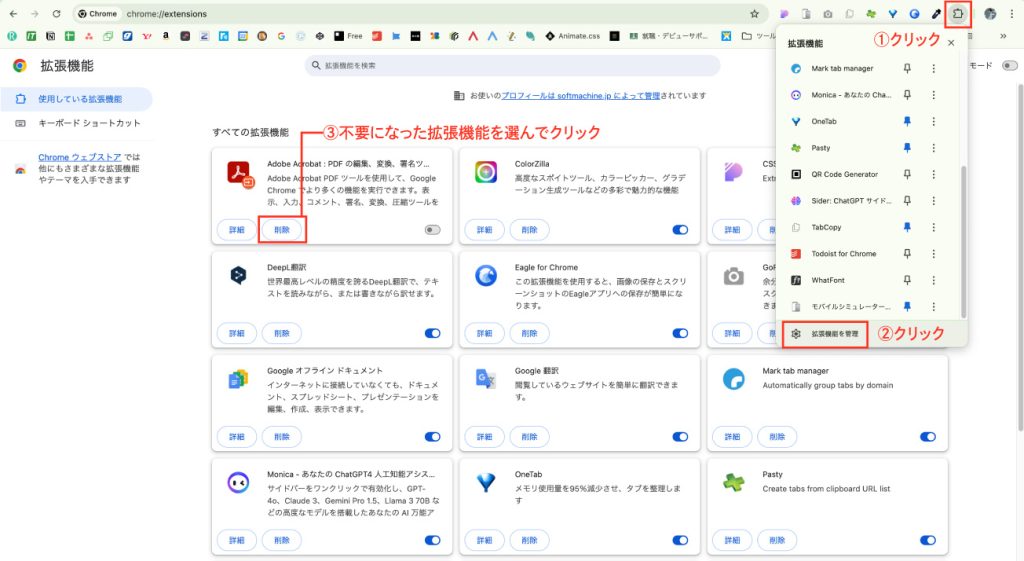The width and height of the screenshot is (1024, 561).
Task: Open three-dot menu for QR Code Generator
Action: pyautogui.click(x=933, y=174)
